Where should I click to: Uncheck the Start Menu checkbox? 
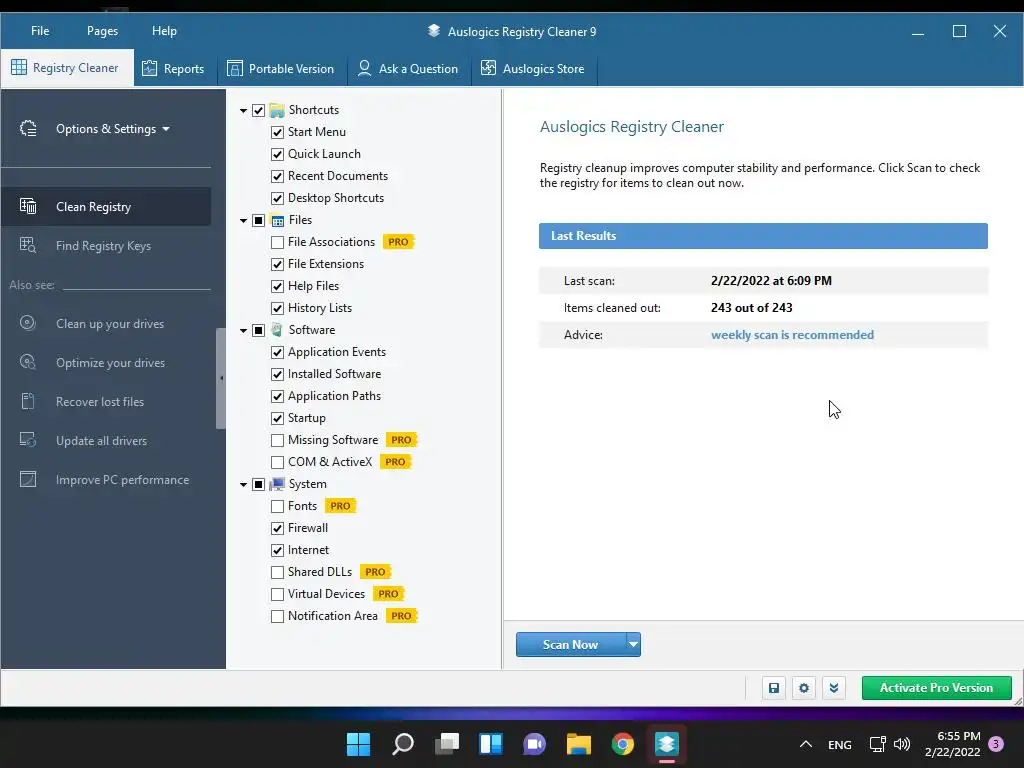(278, 132)
